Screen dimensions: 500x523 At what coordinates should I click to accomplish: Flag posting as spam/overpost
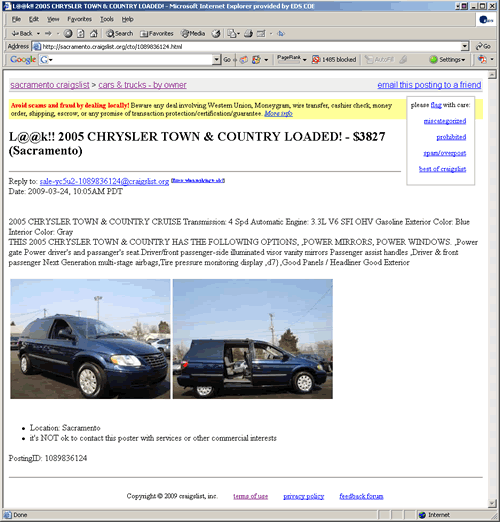[x=445, y=153]
